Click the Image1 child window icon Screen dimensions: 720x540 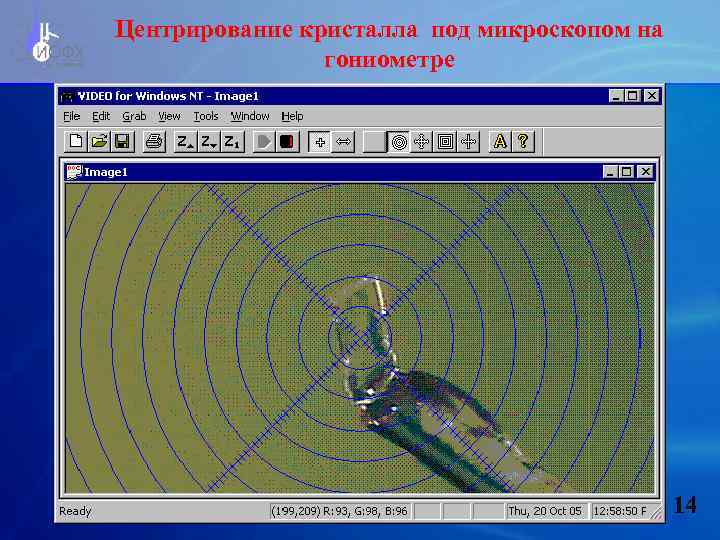coord(74,172)
